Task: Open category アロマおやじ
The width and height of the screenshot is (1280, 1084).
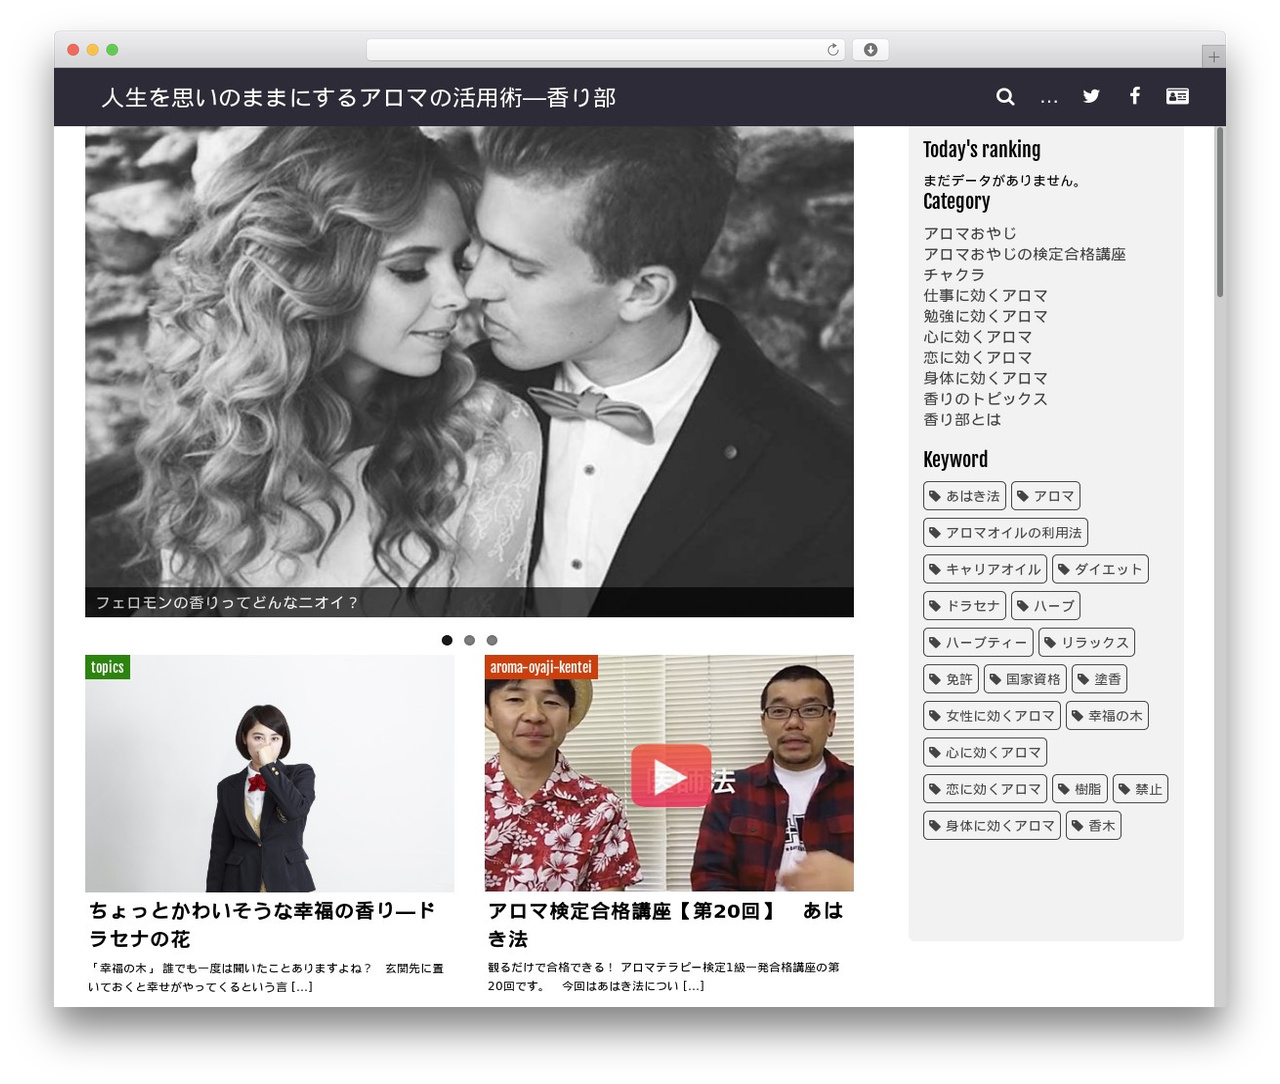Action: [970, 233]
